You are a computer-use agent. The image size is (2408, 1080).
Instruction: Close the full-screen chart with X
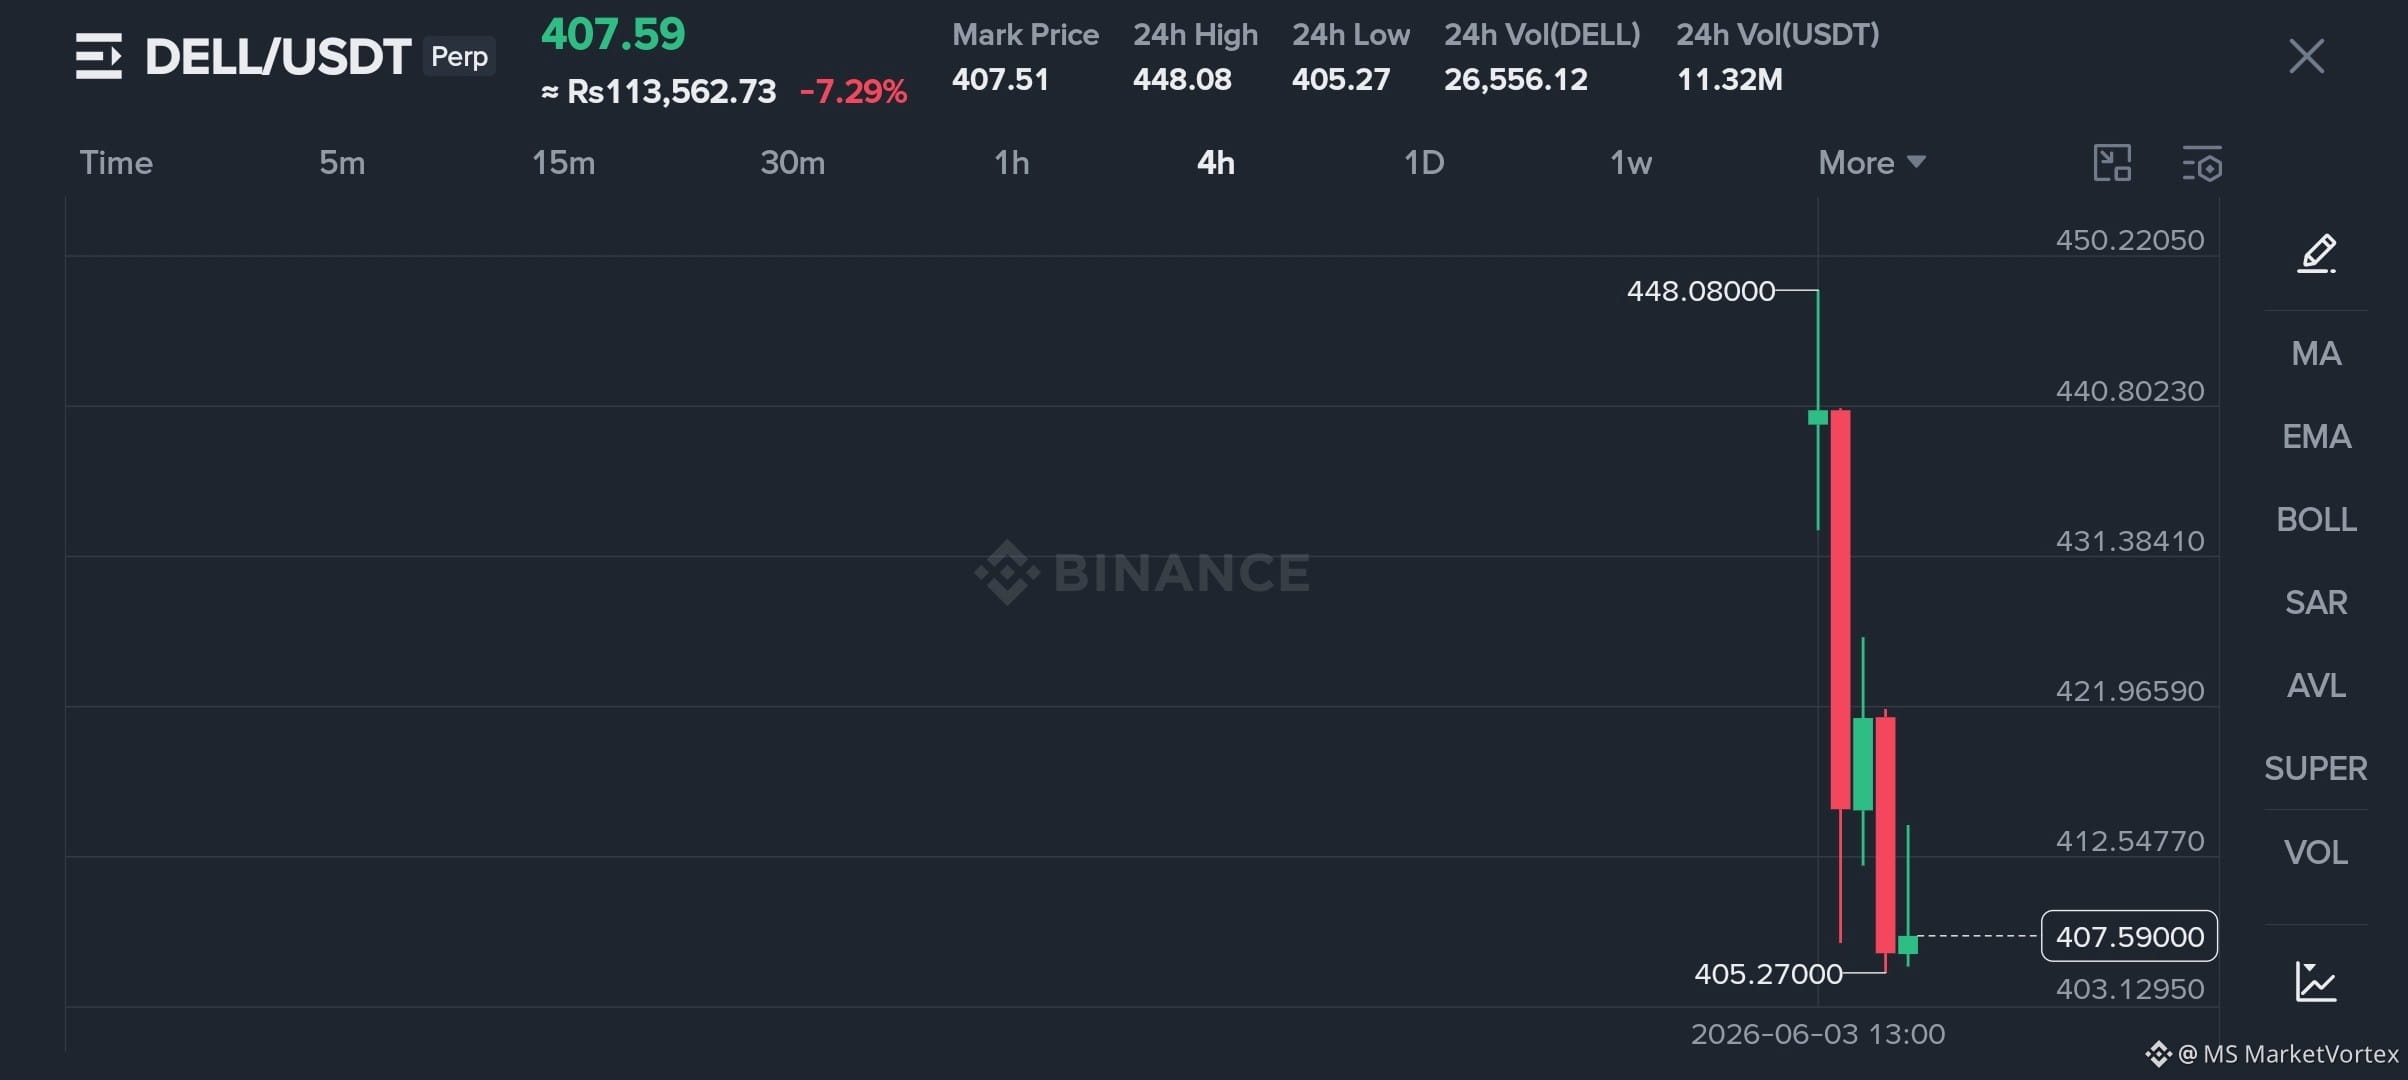[2306, 56]
